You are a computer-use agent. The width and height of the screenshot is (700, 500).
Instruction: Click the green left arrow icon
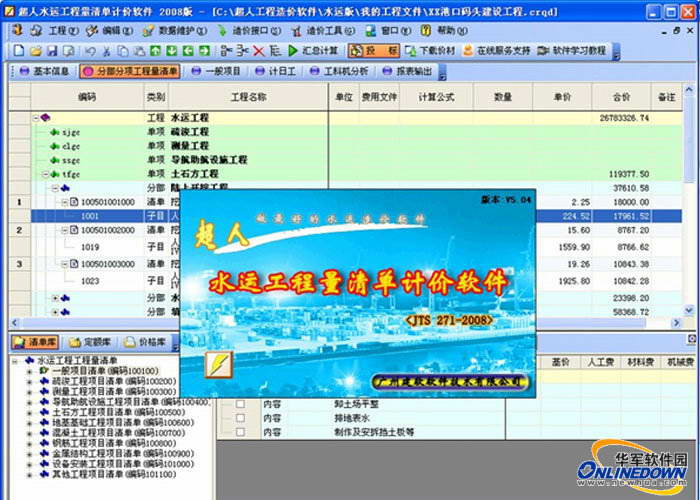coord(188,51)
